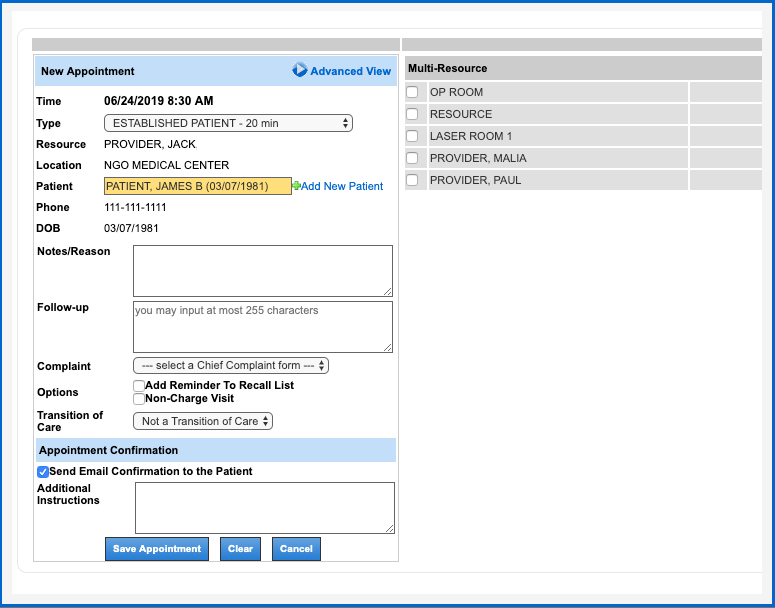Focus the Follow-up text box
Viewport: 775px width, 608px height.
click(x=262, y=327)
